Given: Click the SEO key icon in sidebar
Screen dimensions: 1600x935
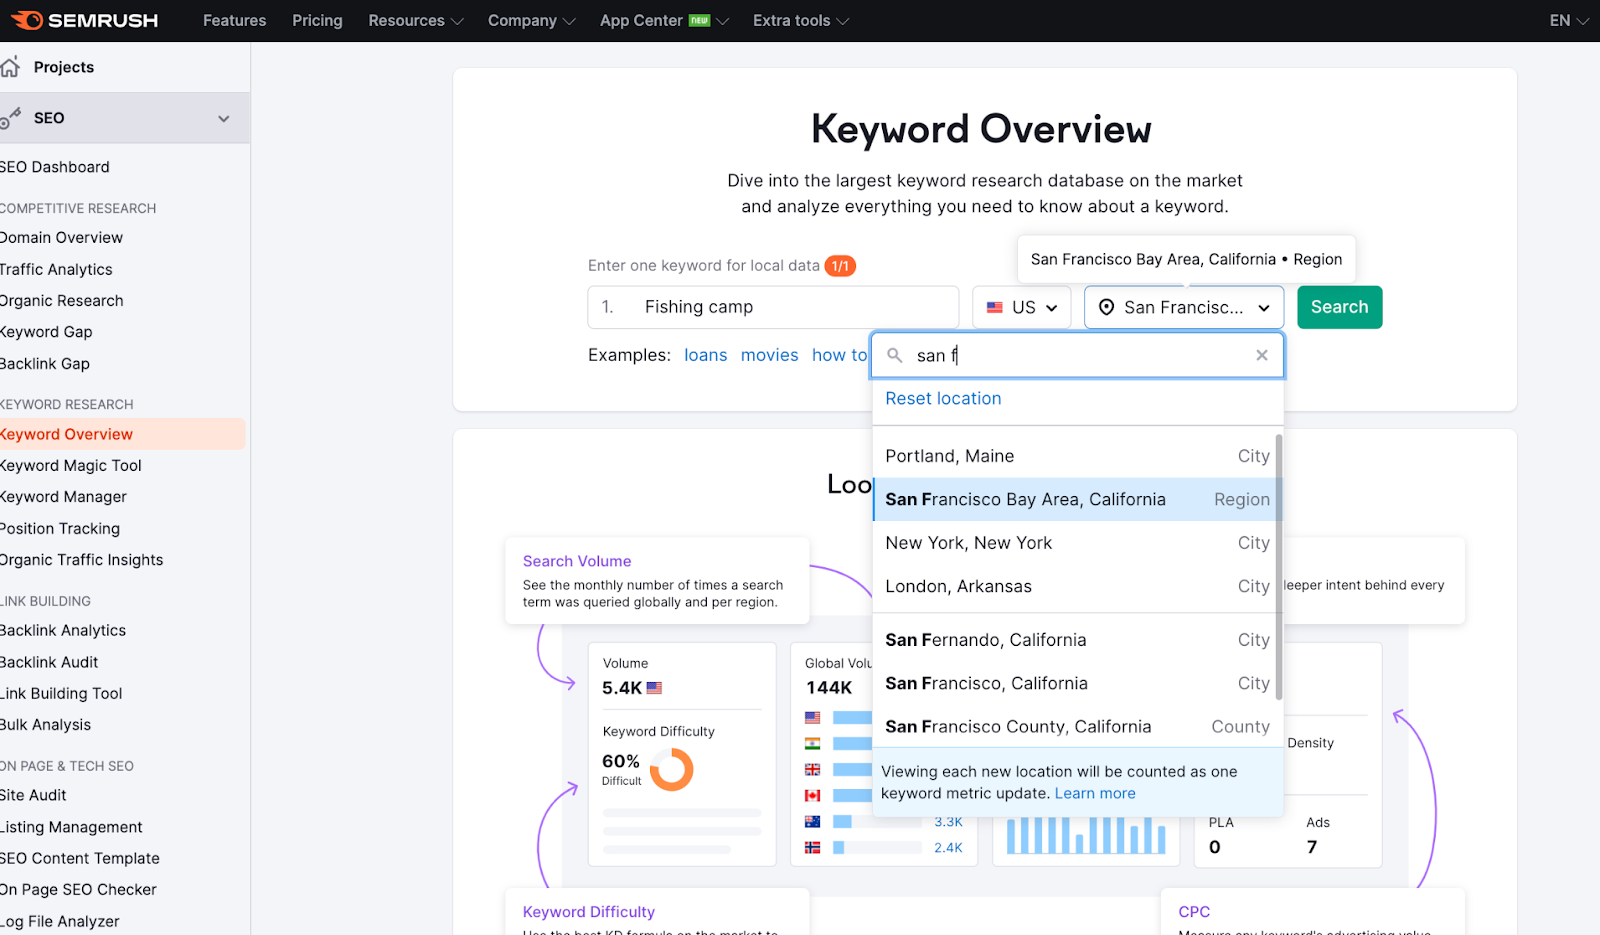Looking at the screenshot, I should tap(10, 119).
